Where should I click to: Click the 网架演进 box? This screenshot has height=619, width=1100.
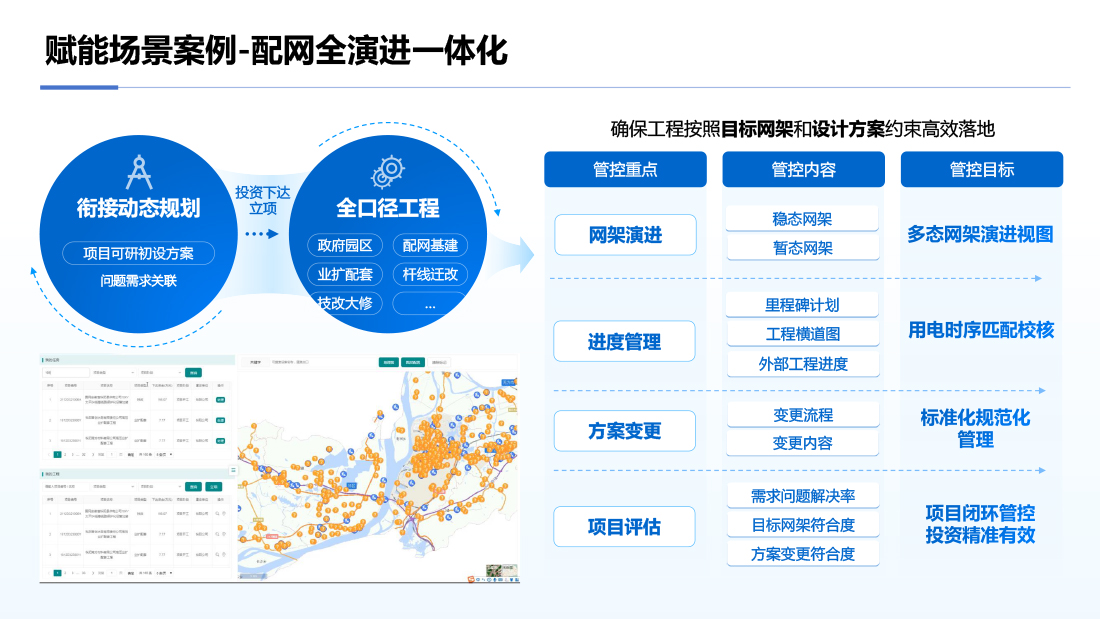click(x=625, y=235)
